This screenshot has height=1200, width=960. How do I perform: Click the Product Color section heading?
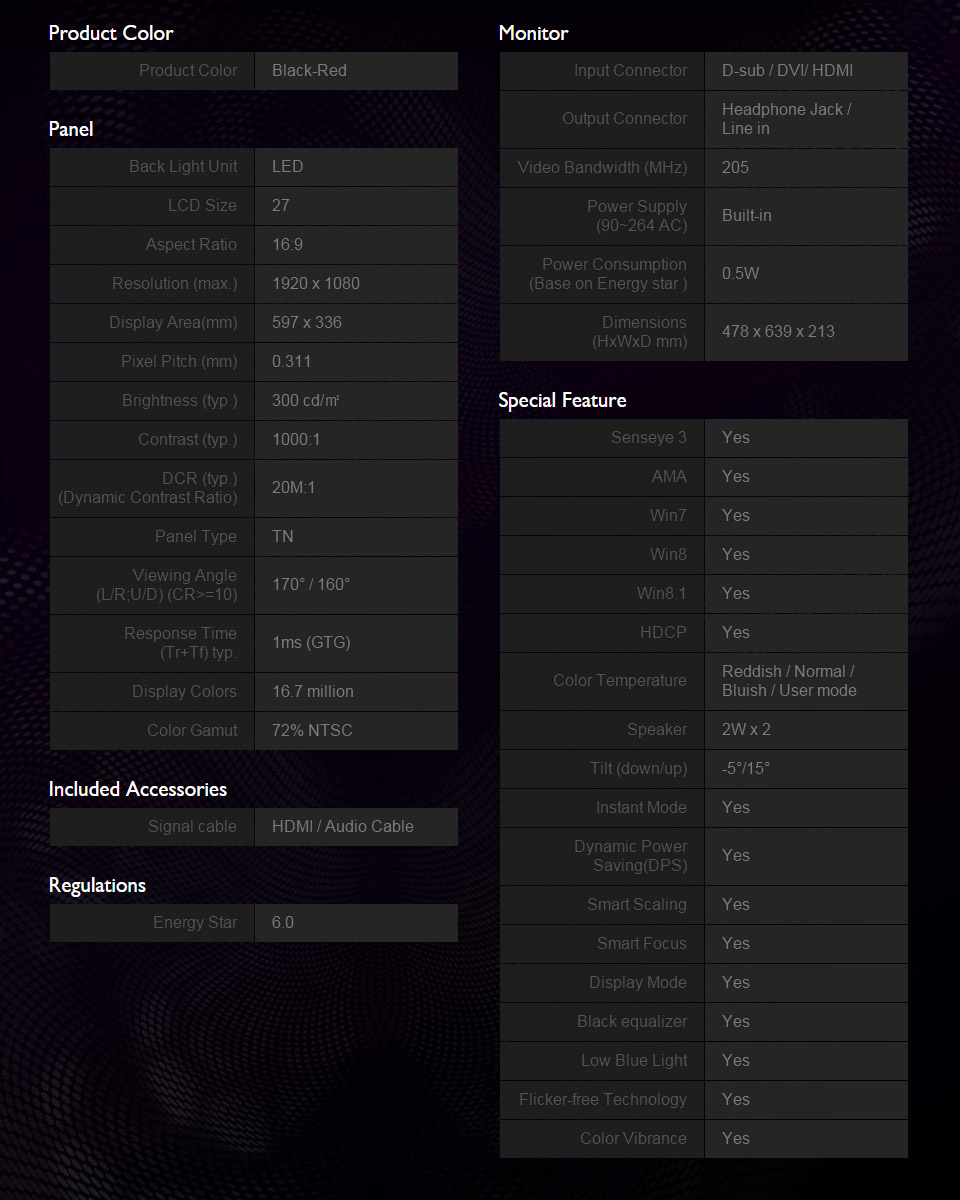pyautogui.click(x=111, y=33)
